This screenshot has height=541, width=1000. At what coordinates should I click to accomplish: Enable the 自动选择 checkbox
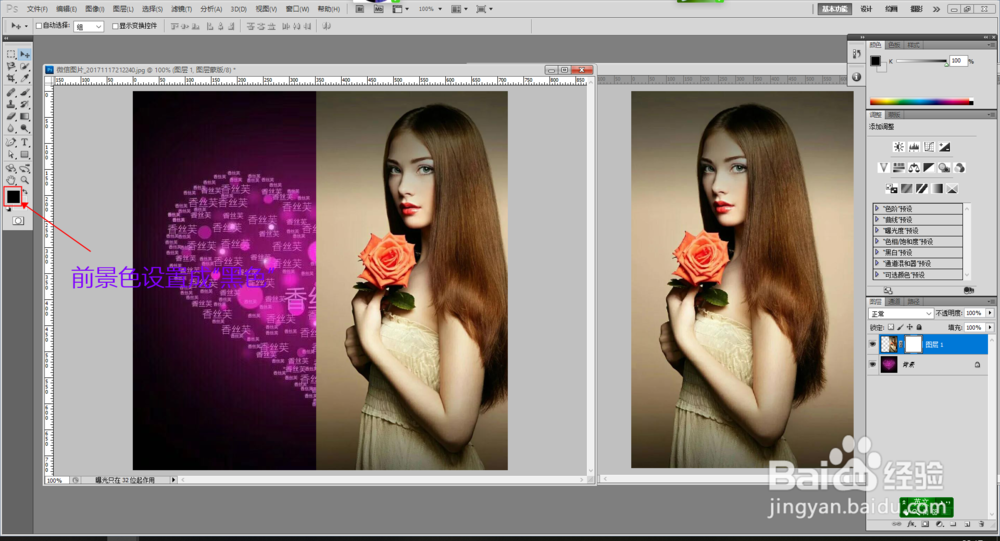click(x=39, y=26)
